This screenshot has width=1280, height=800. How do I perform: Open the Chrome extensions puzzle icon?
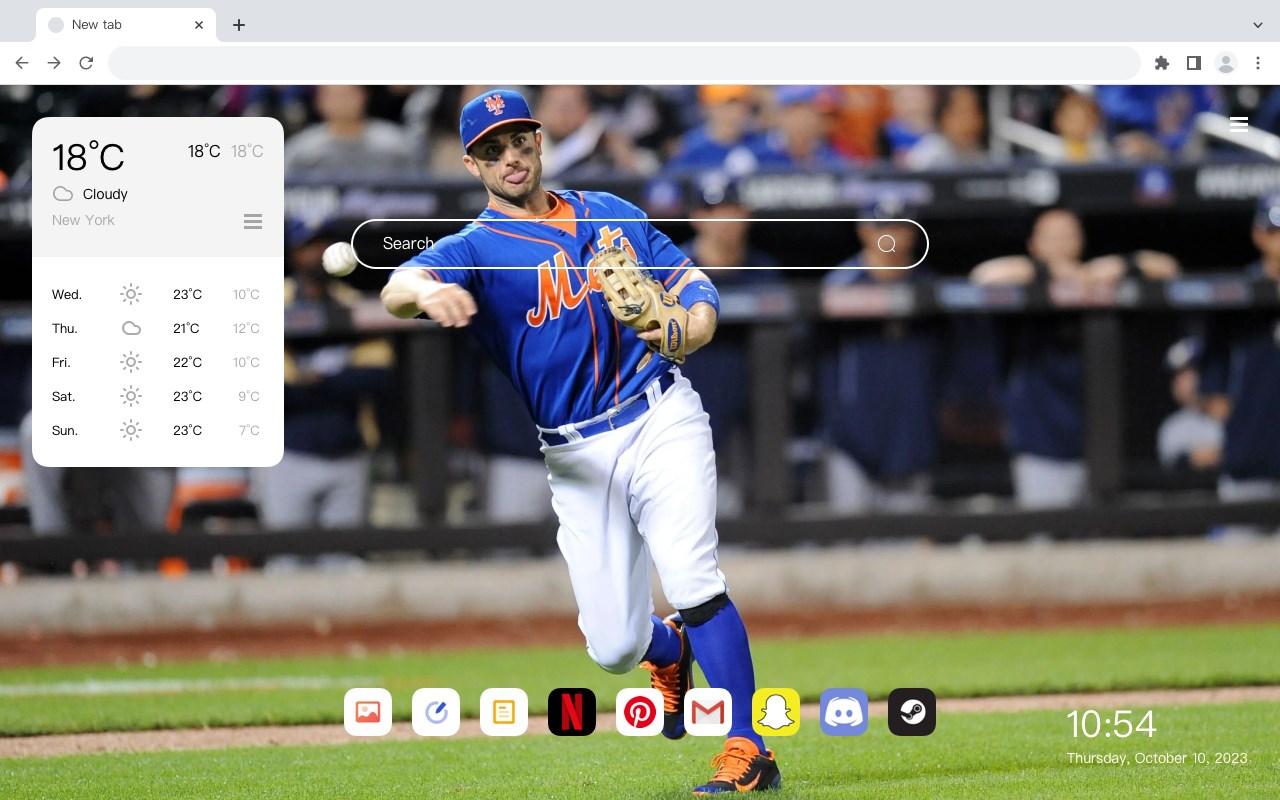1161,63
